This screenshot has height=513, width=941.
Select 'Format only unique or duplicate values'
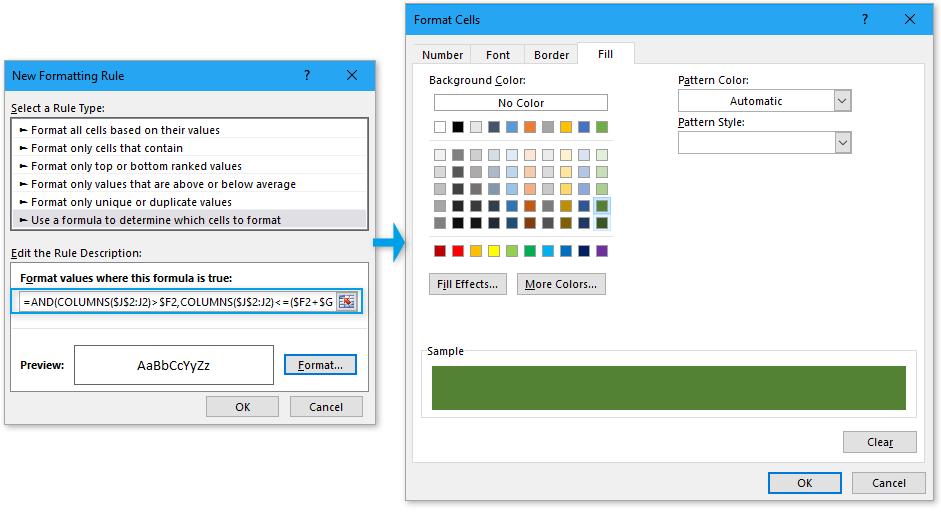coord(190,202)
